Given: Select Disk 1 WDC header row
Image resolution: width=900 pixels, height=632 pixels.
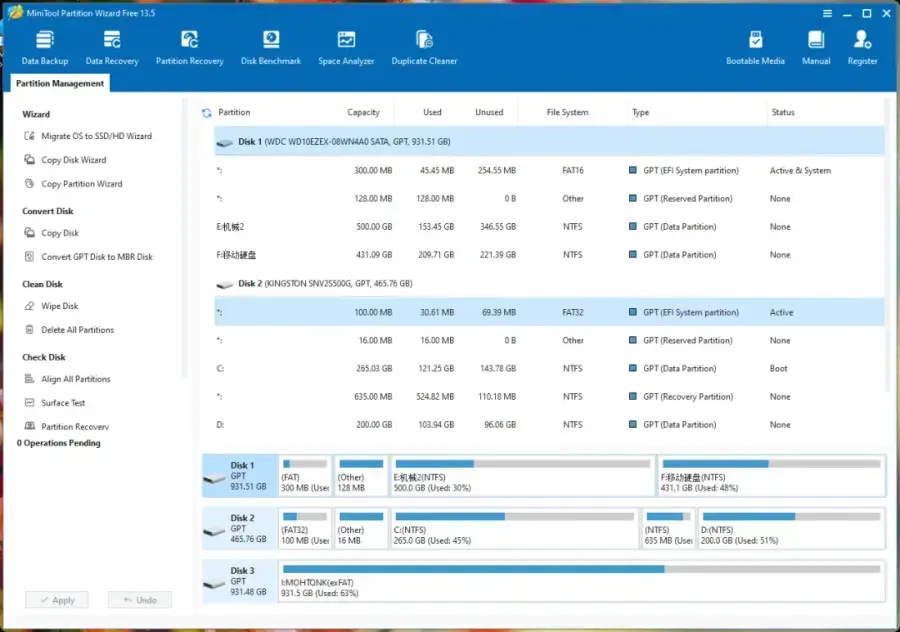Looking at the screenshot, I should coord(549,141).
